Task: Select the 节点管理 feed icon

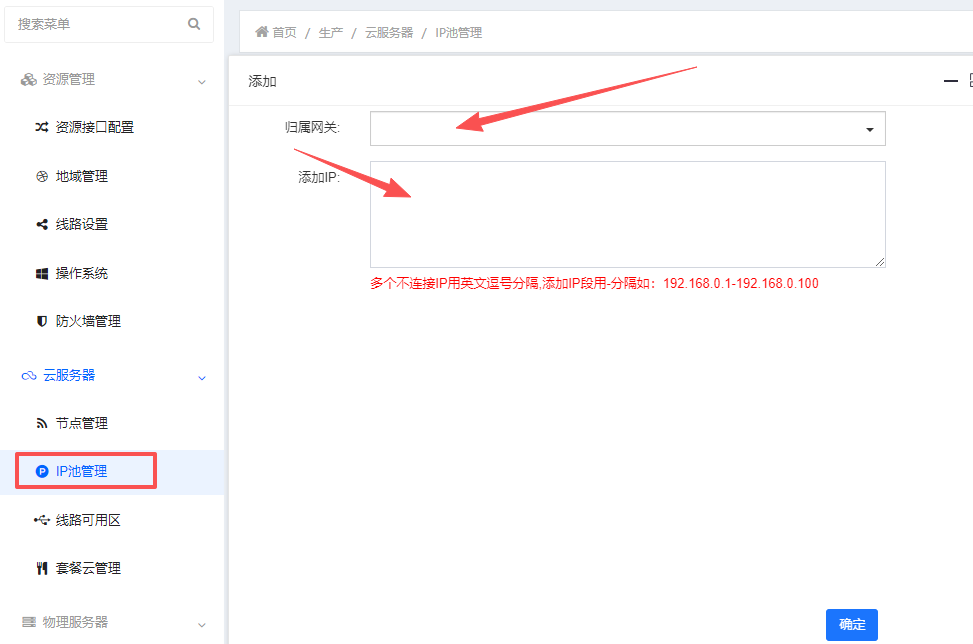Action: 40,422
